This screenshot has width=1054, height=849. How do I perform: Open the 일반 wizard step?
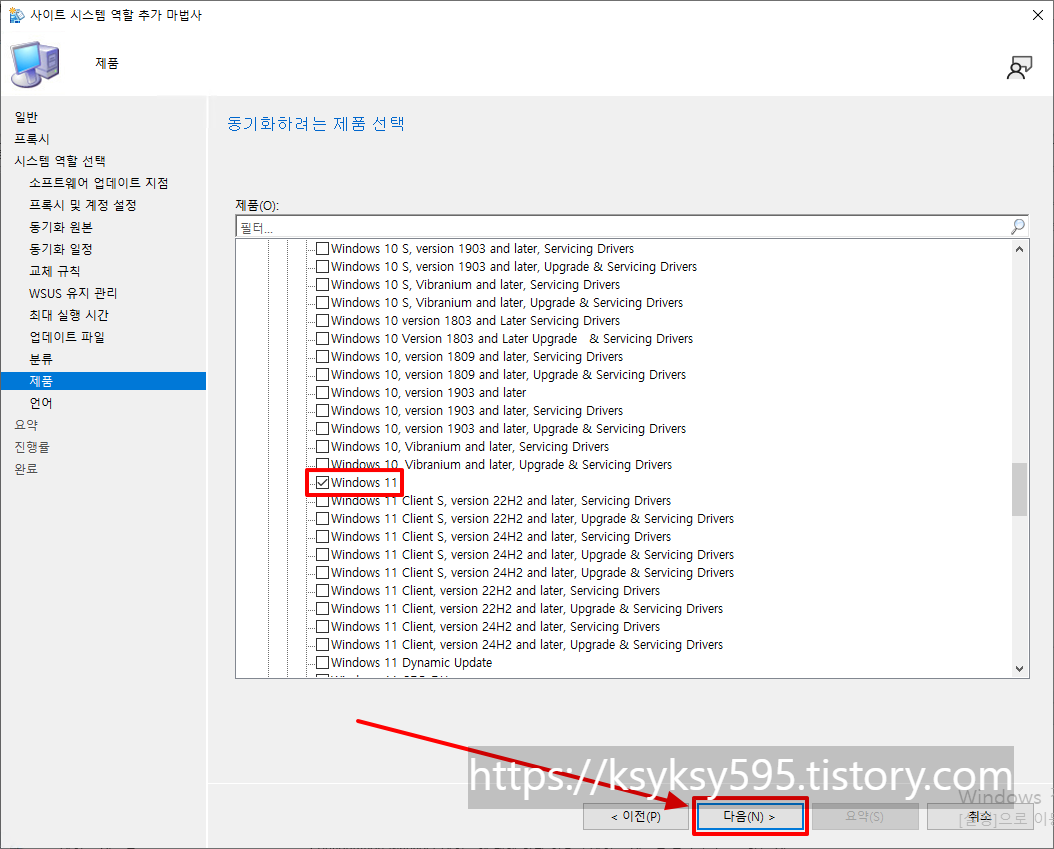26,117
